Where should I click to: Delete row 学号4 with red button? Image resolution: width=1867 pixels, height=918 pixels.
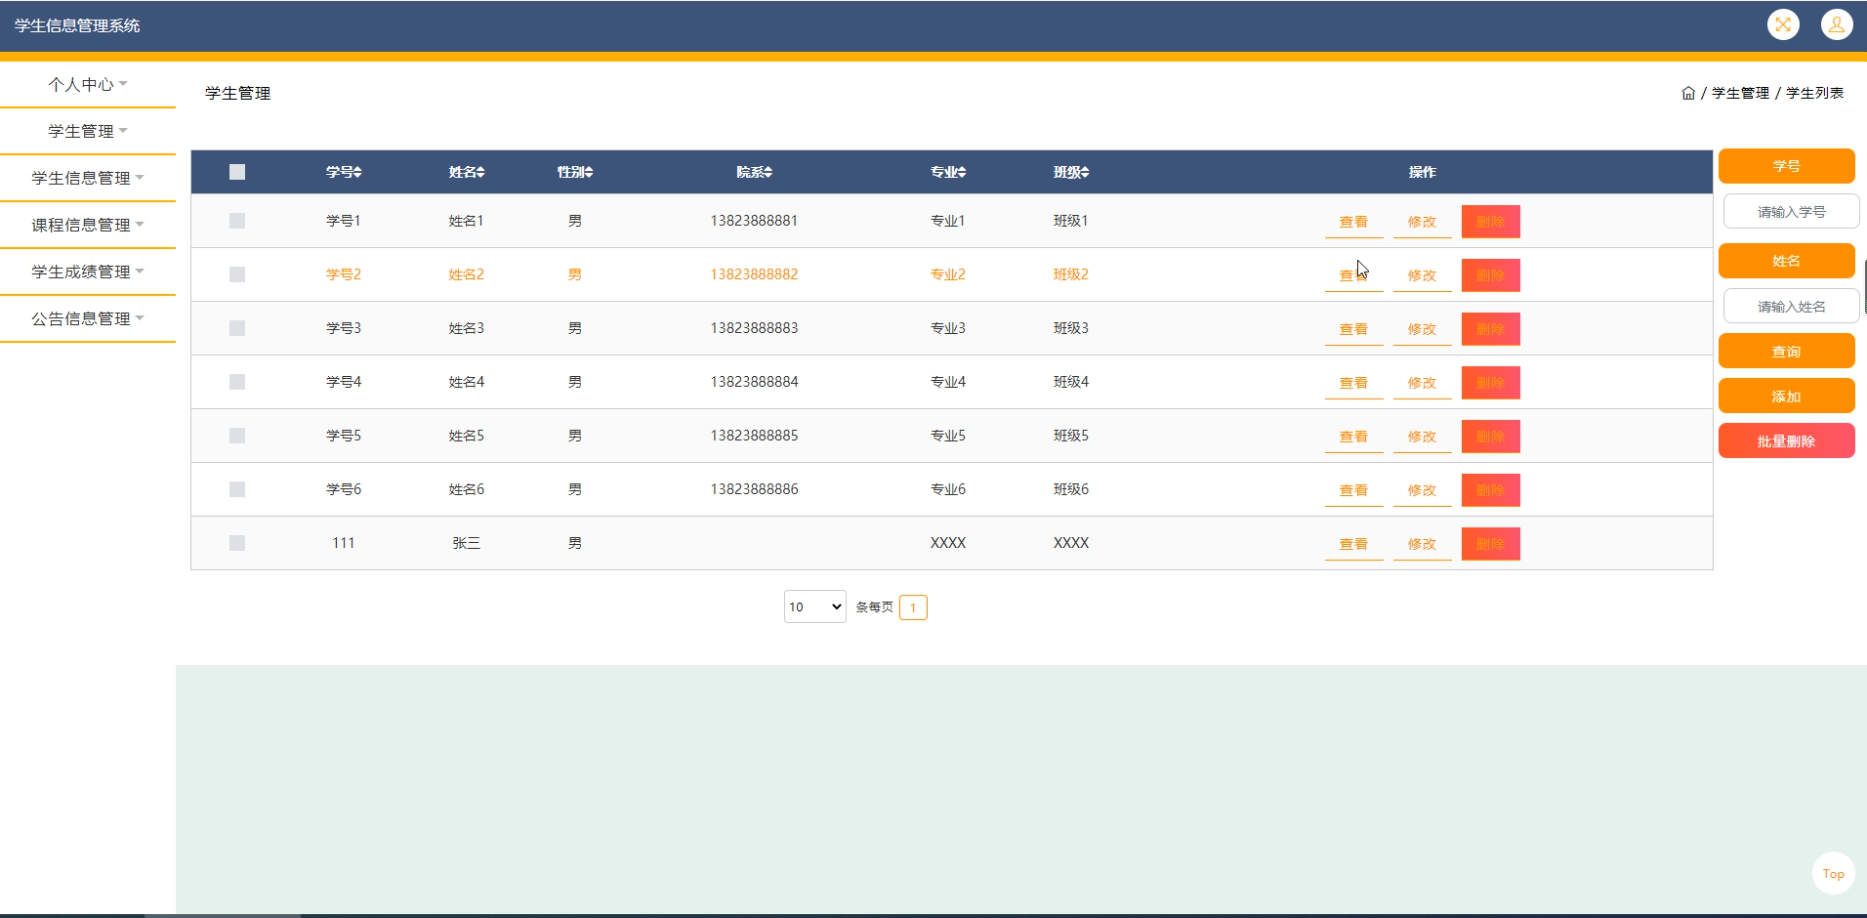[1491, 383]
